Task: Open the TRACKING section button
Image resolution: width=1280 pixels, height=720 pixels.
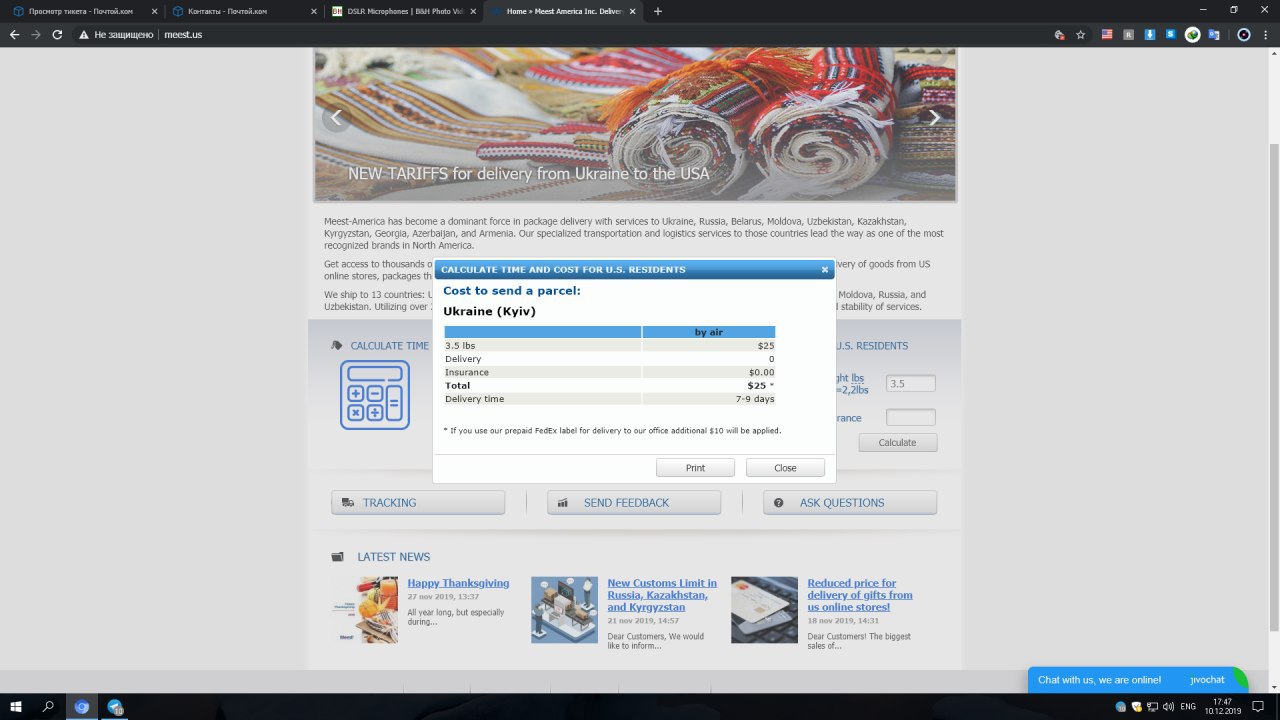Action: coord(418,502)
